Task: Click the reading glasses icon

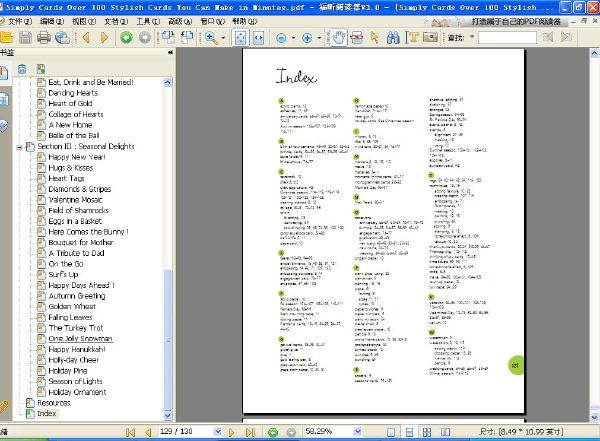Action: coord(357,38)
